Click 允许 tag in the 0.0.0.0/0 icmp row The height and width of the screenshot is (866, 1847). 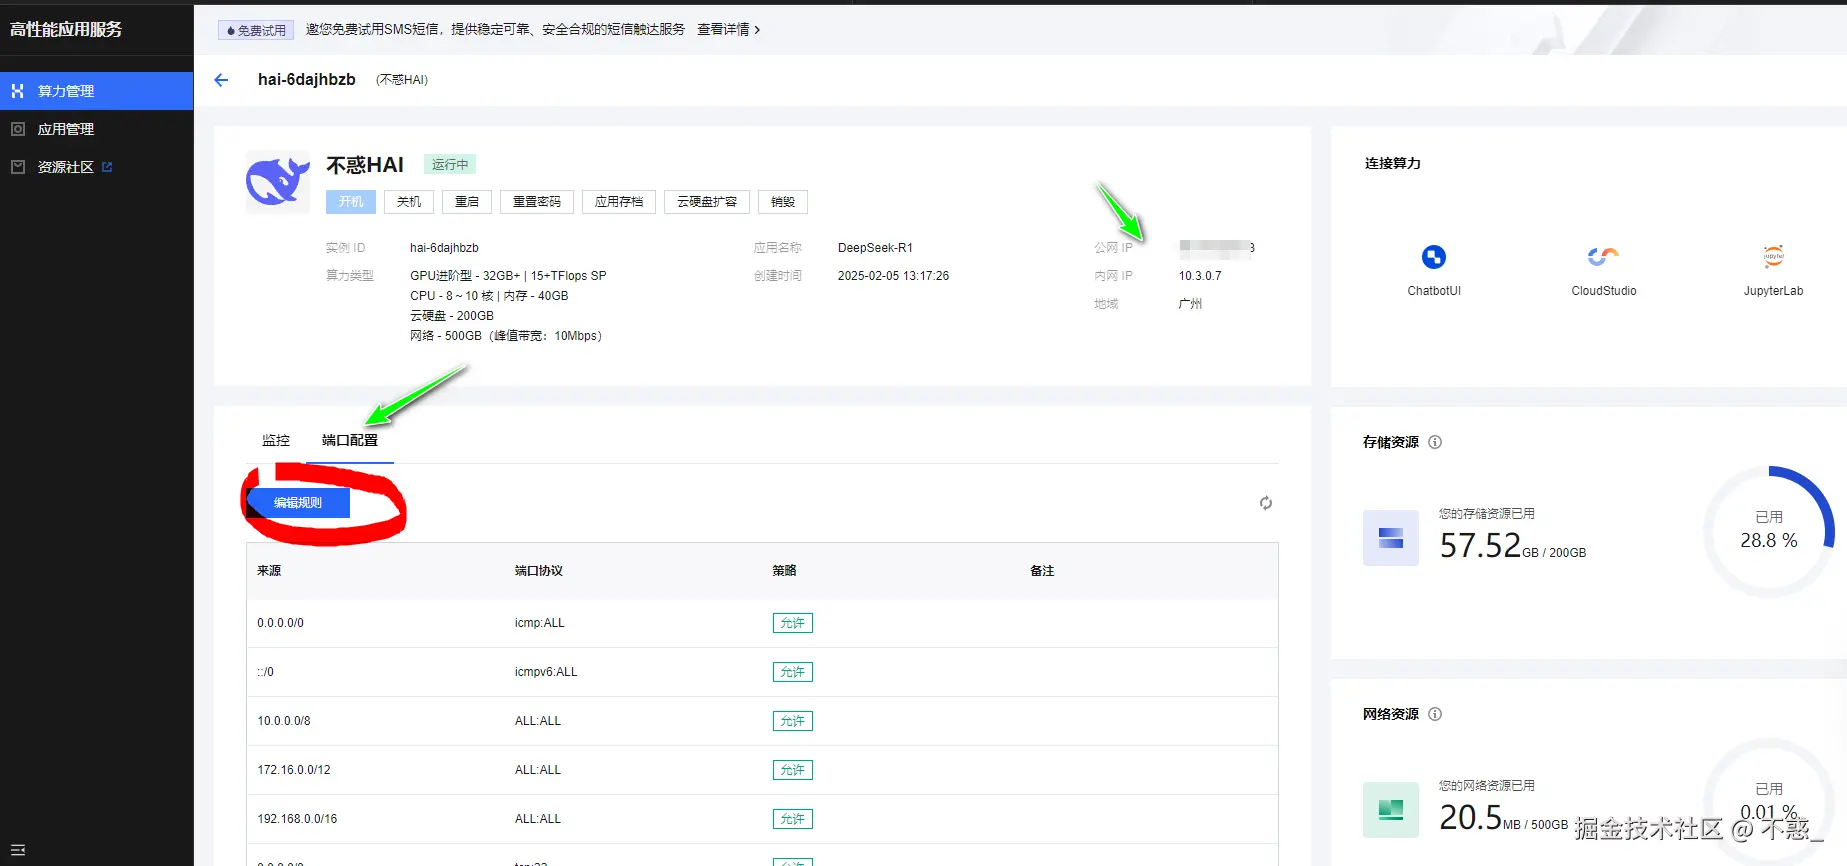coord(793,623)
